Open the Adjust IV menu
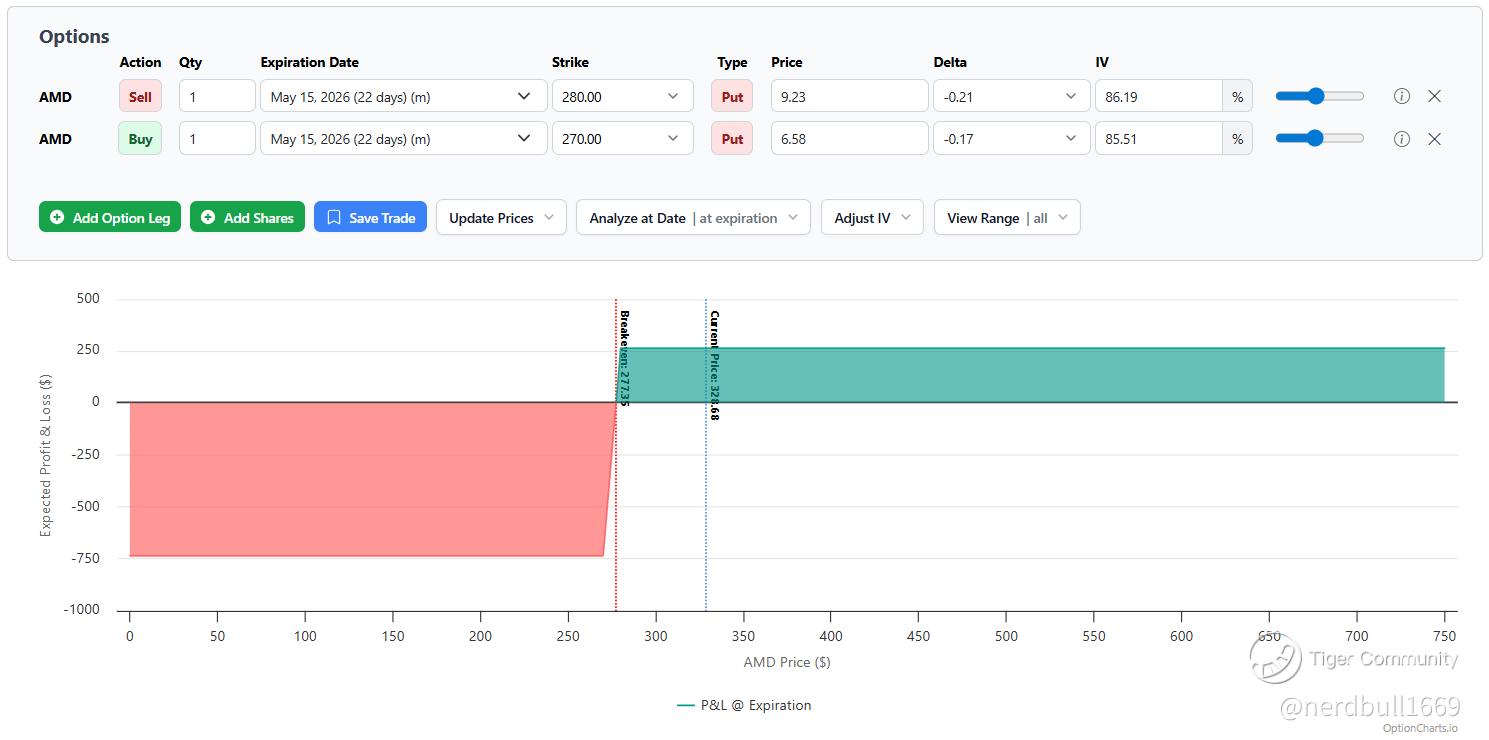This screenshot has height=740, width=1489. [x=871, y=218]
